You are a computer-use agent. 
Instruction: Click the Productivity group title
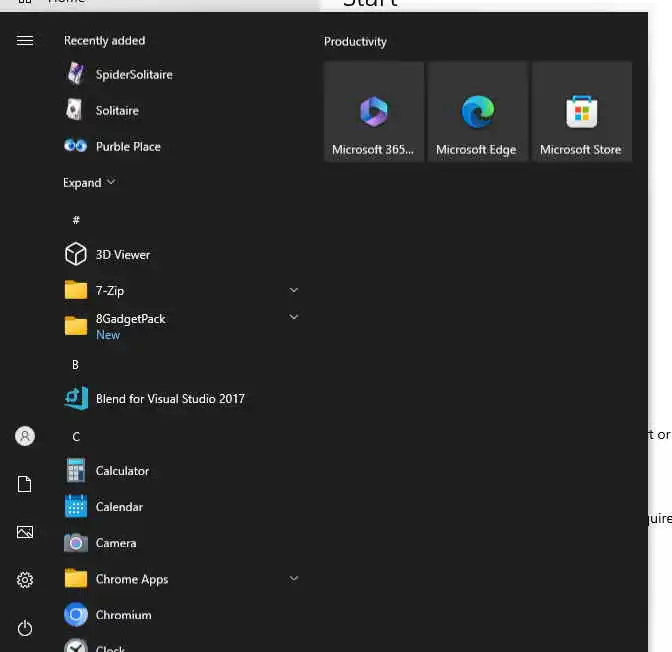click(355, 42)
